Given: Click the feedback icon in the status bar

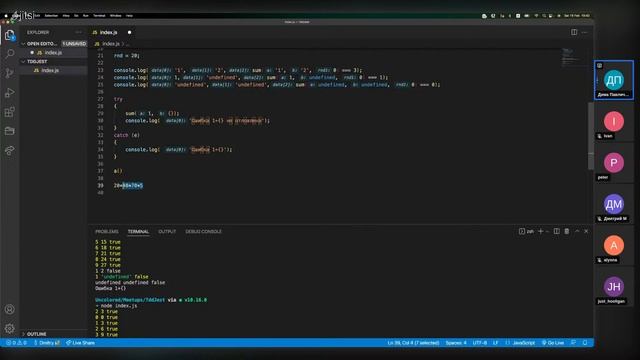Looking at the screenshot, I should [x=573, y=343].
